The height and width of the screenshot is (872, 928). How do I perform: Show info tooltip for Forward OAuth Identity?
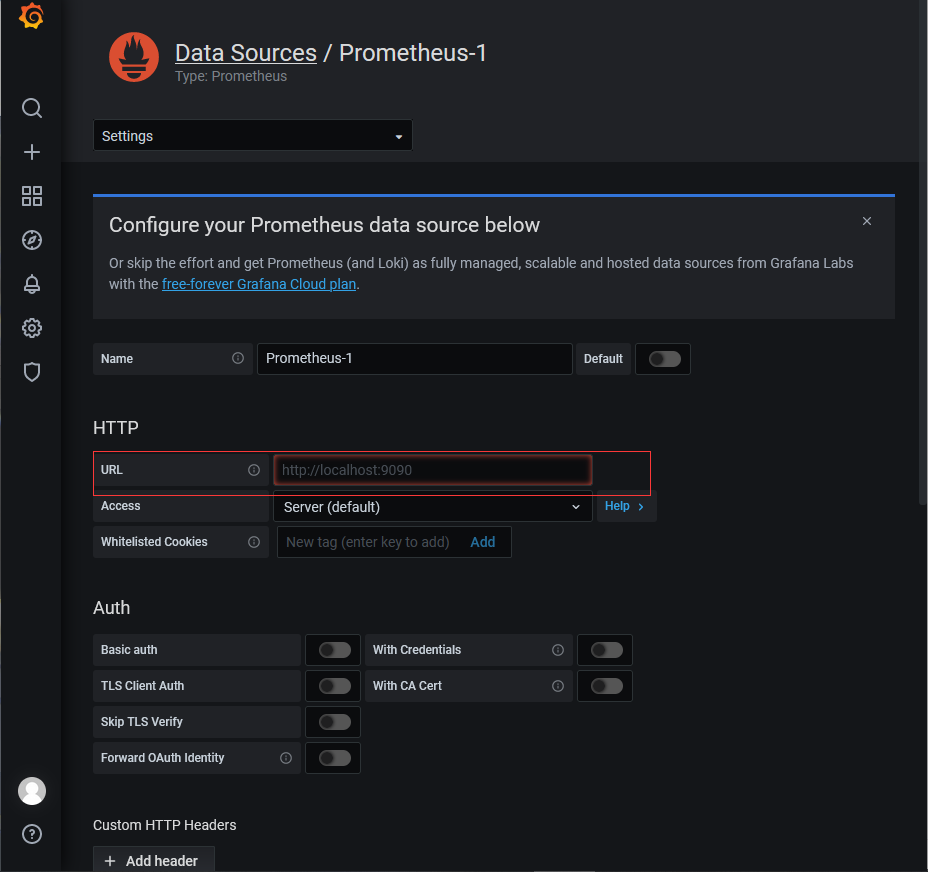click(286, 758)
